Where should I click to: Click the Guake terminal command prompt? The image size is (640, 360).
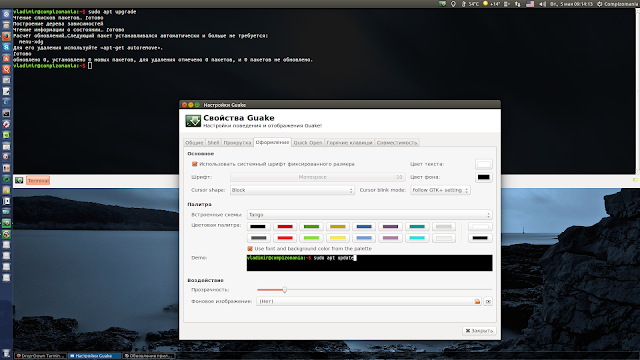(x=52, y=66)
